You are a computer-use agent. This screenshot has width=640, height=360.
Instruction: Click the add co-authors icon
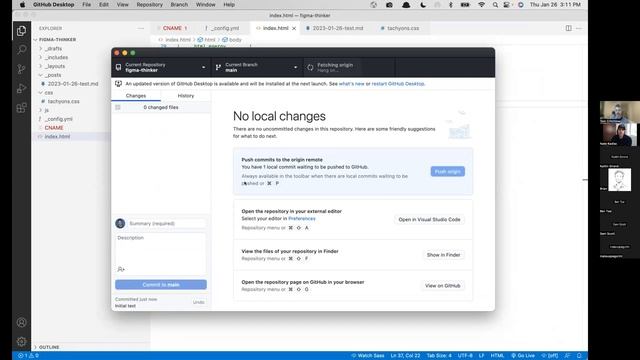121,269
